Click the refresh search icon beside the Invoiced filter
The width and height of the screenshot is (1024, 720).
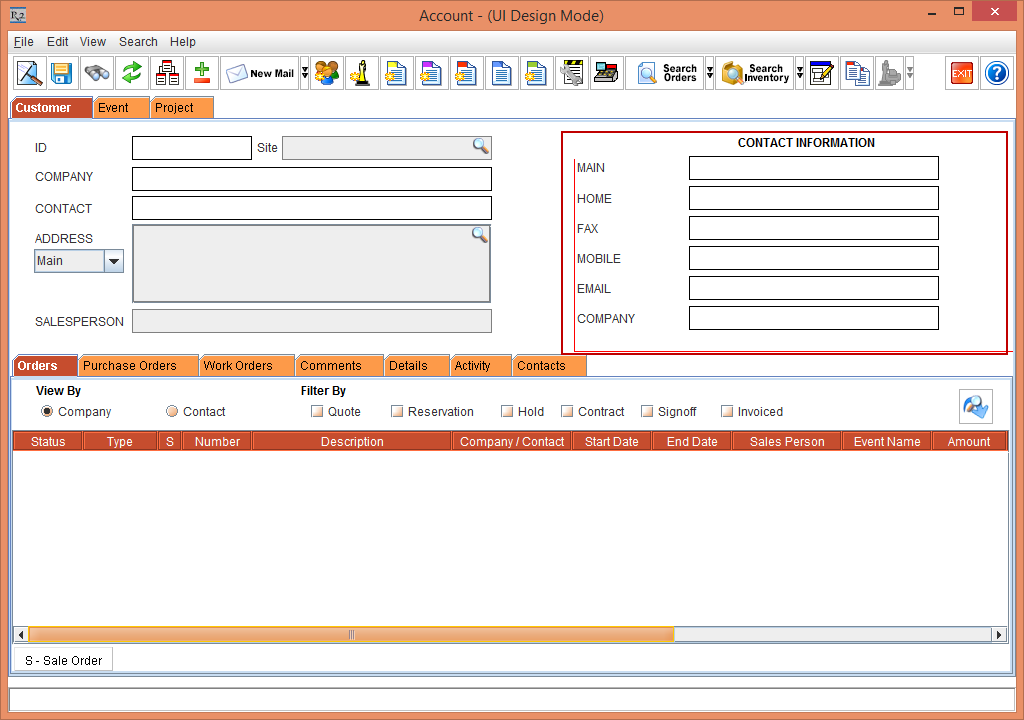point(975,406)
